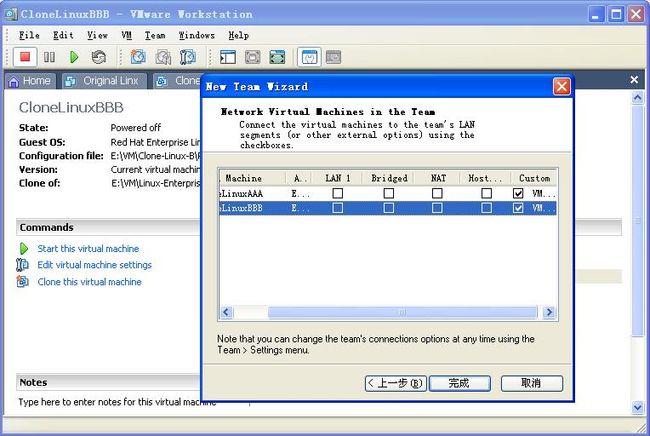
Task: Click the Machine column header
Action: 252,179
